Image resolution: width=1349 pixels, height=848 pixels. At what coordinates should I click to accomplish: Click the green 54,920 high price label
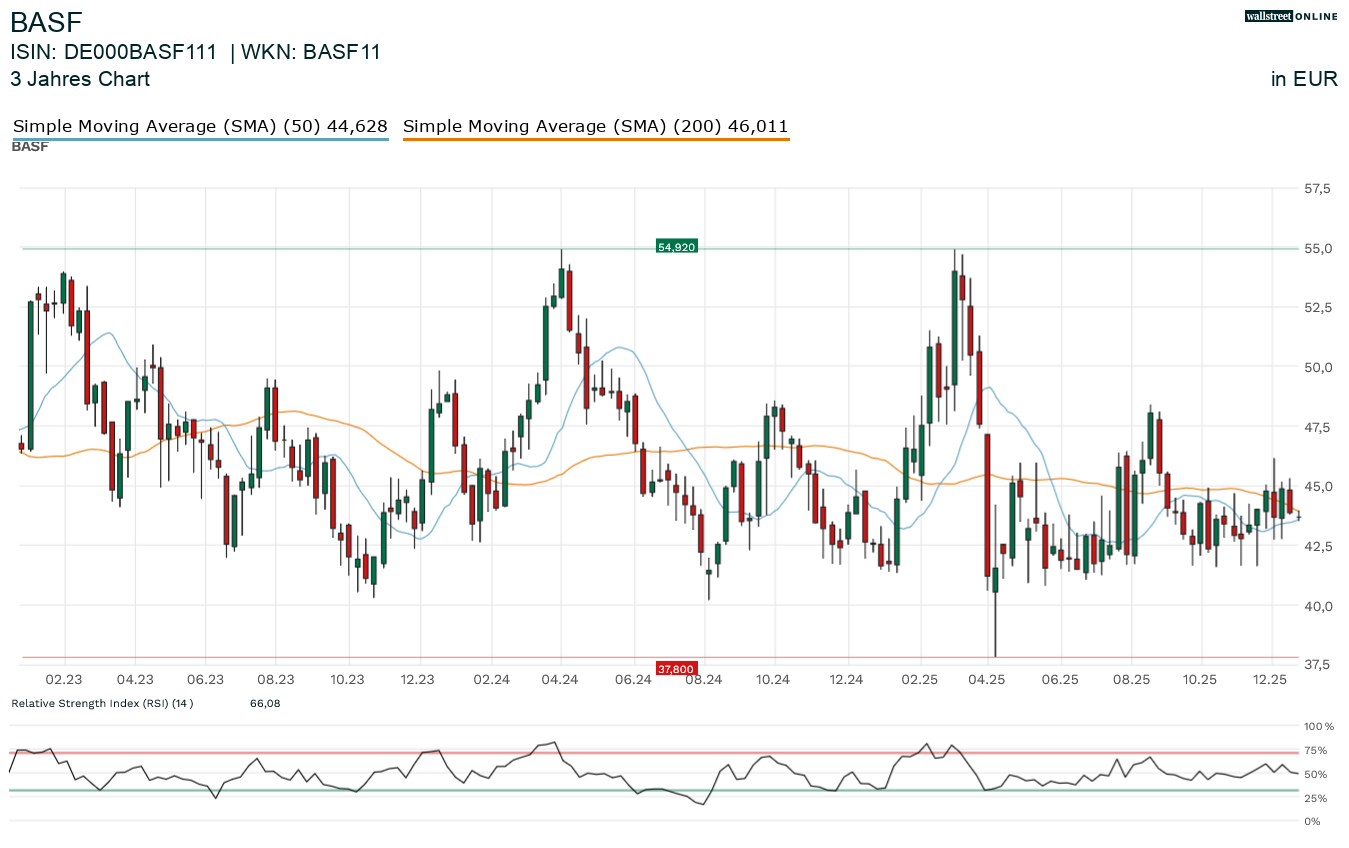coord(675,246)
